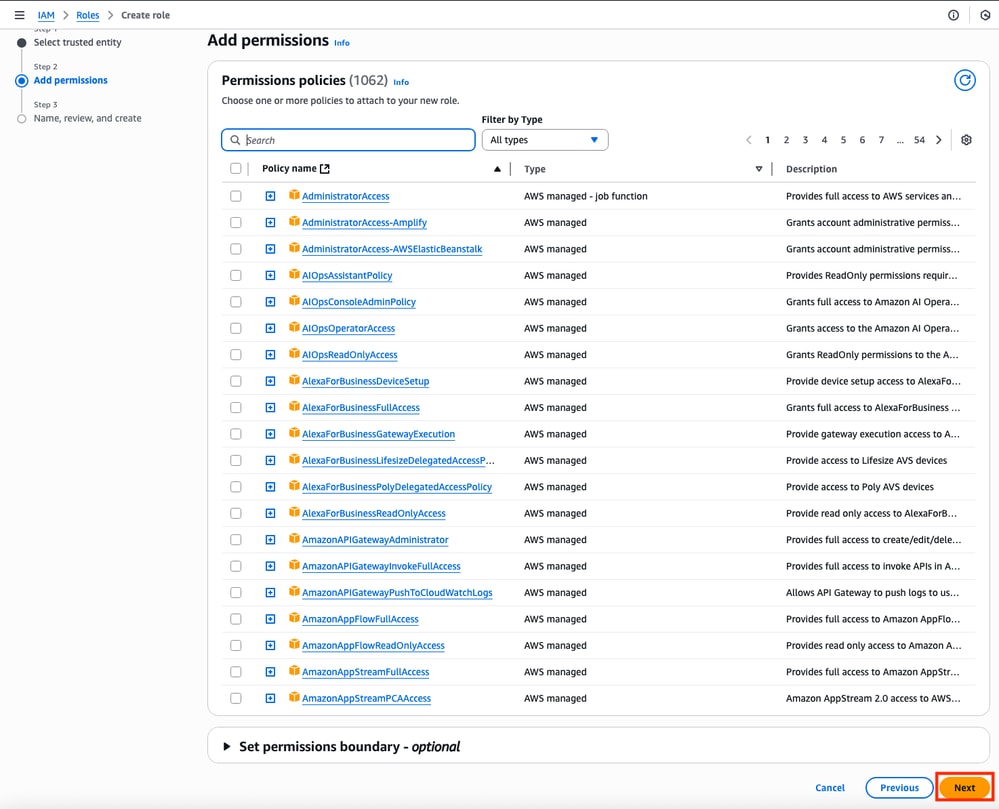Image resolution: width=999 pixels, height=809 pixels.
Task: Open the external link icon beside Policy name
Action: tap(325, 169)
